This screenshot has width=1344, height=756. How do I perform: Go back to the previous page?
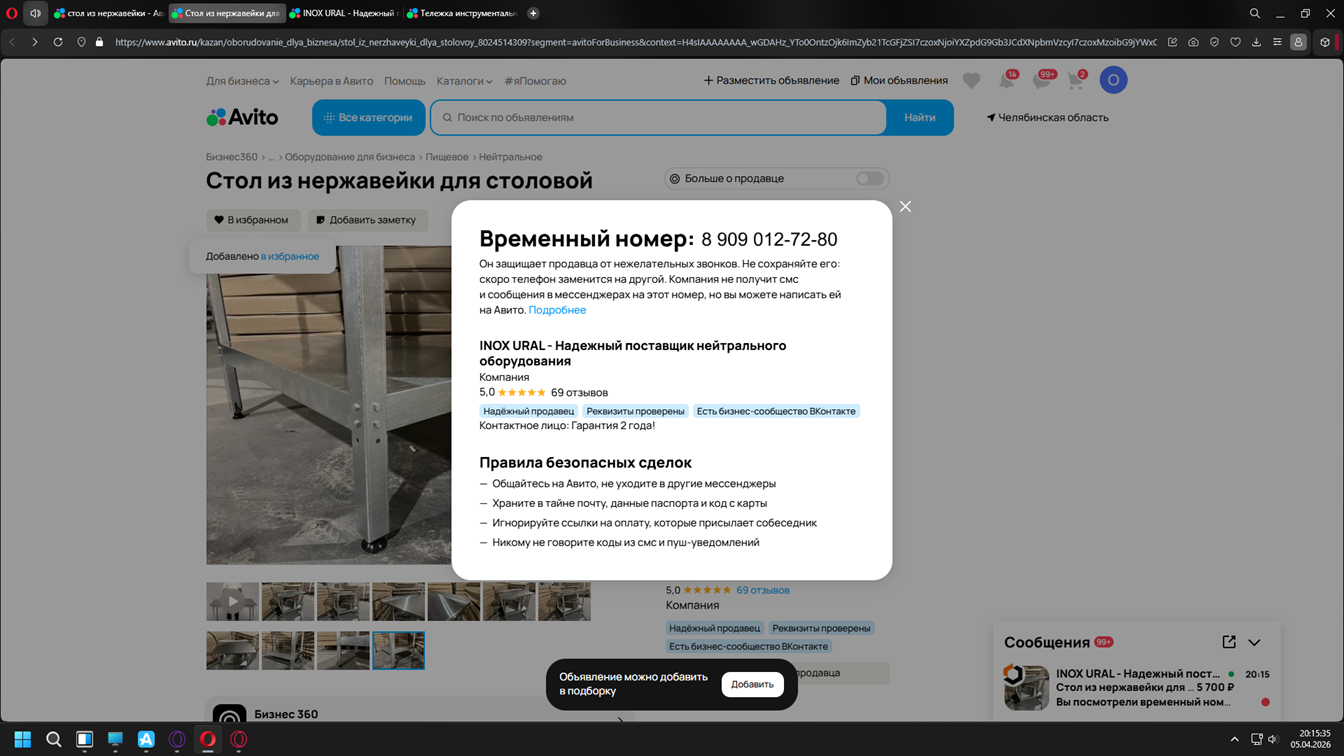tap(12, 42)
